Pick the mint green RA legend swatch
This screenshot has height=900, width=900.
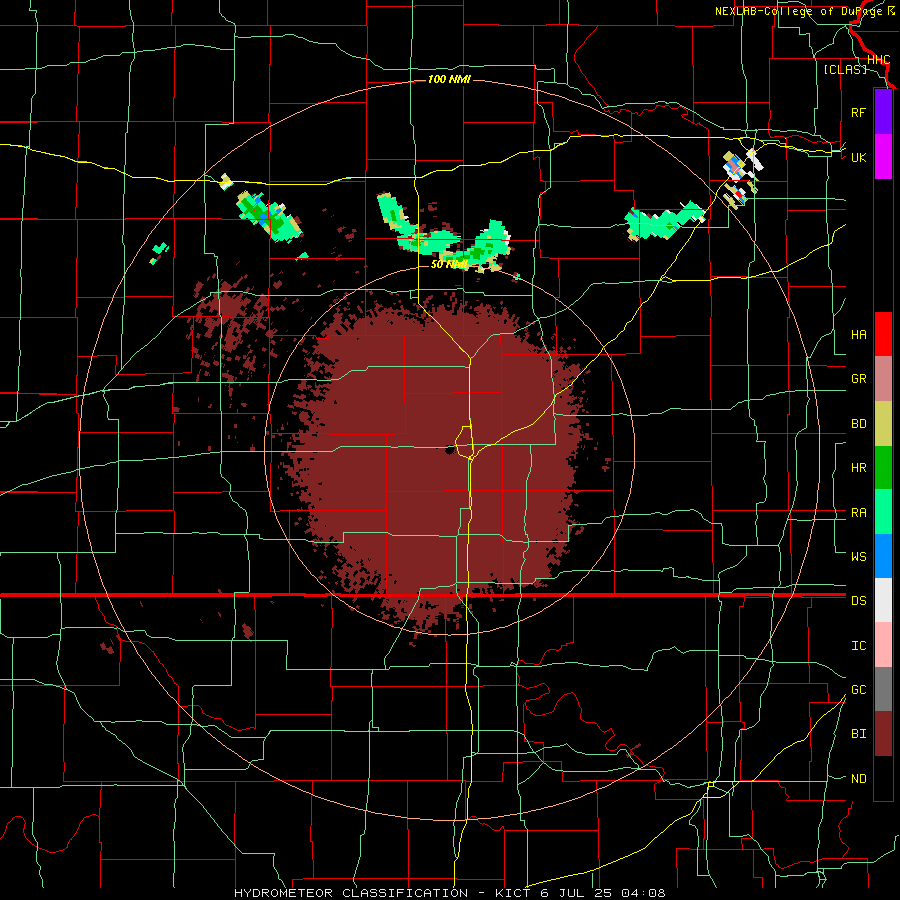(x=883, y=512)
